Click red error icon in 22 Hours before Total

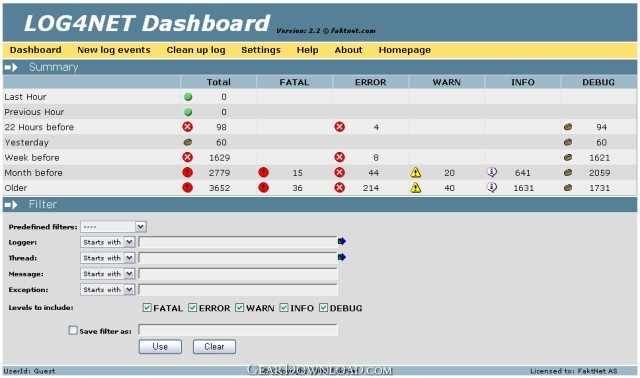point(187,127)
